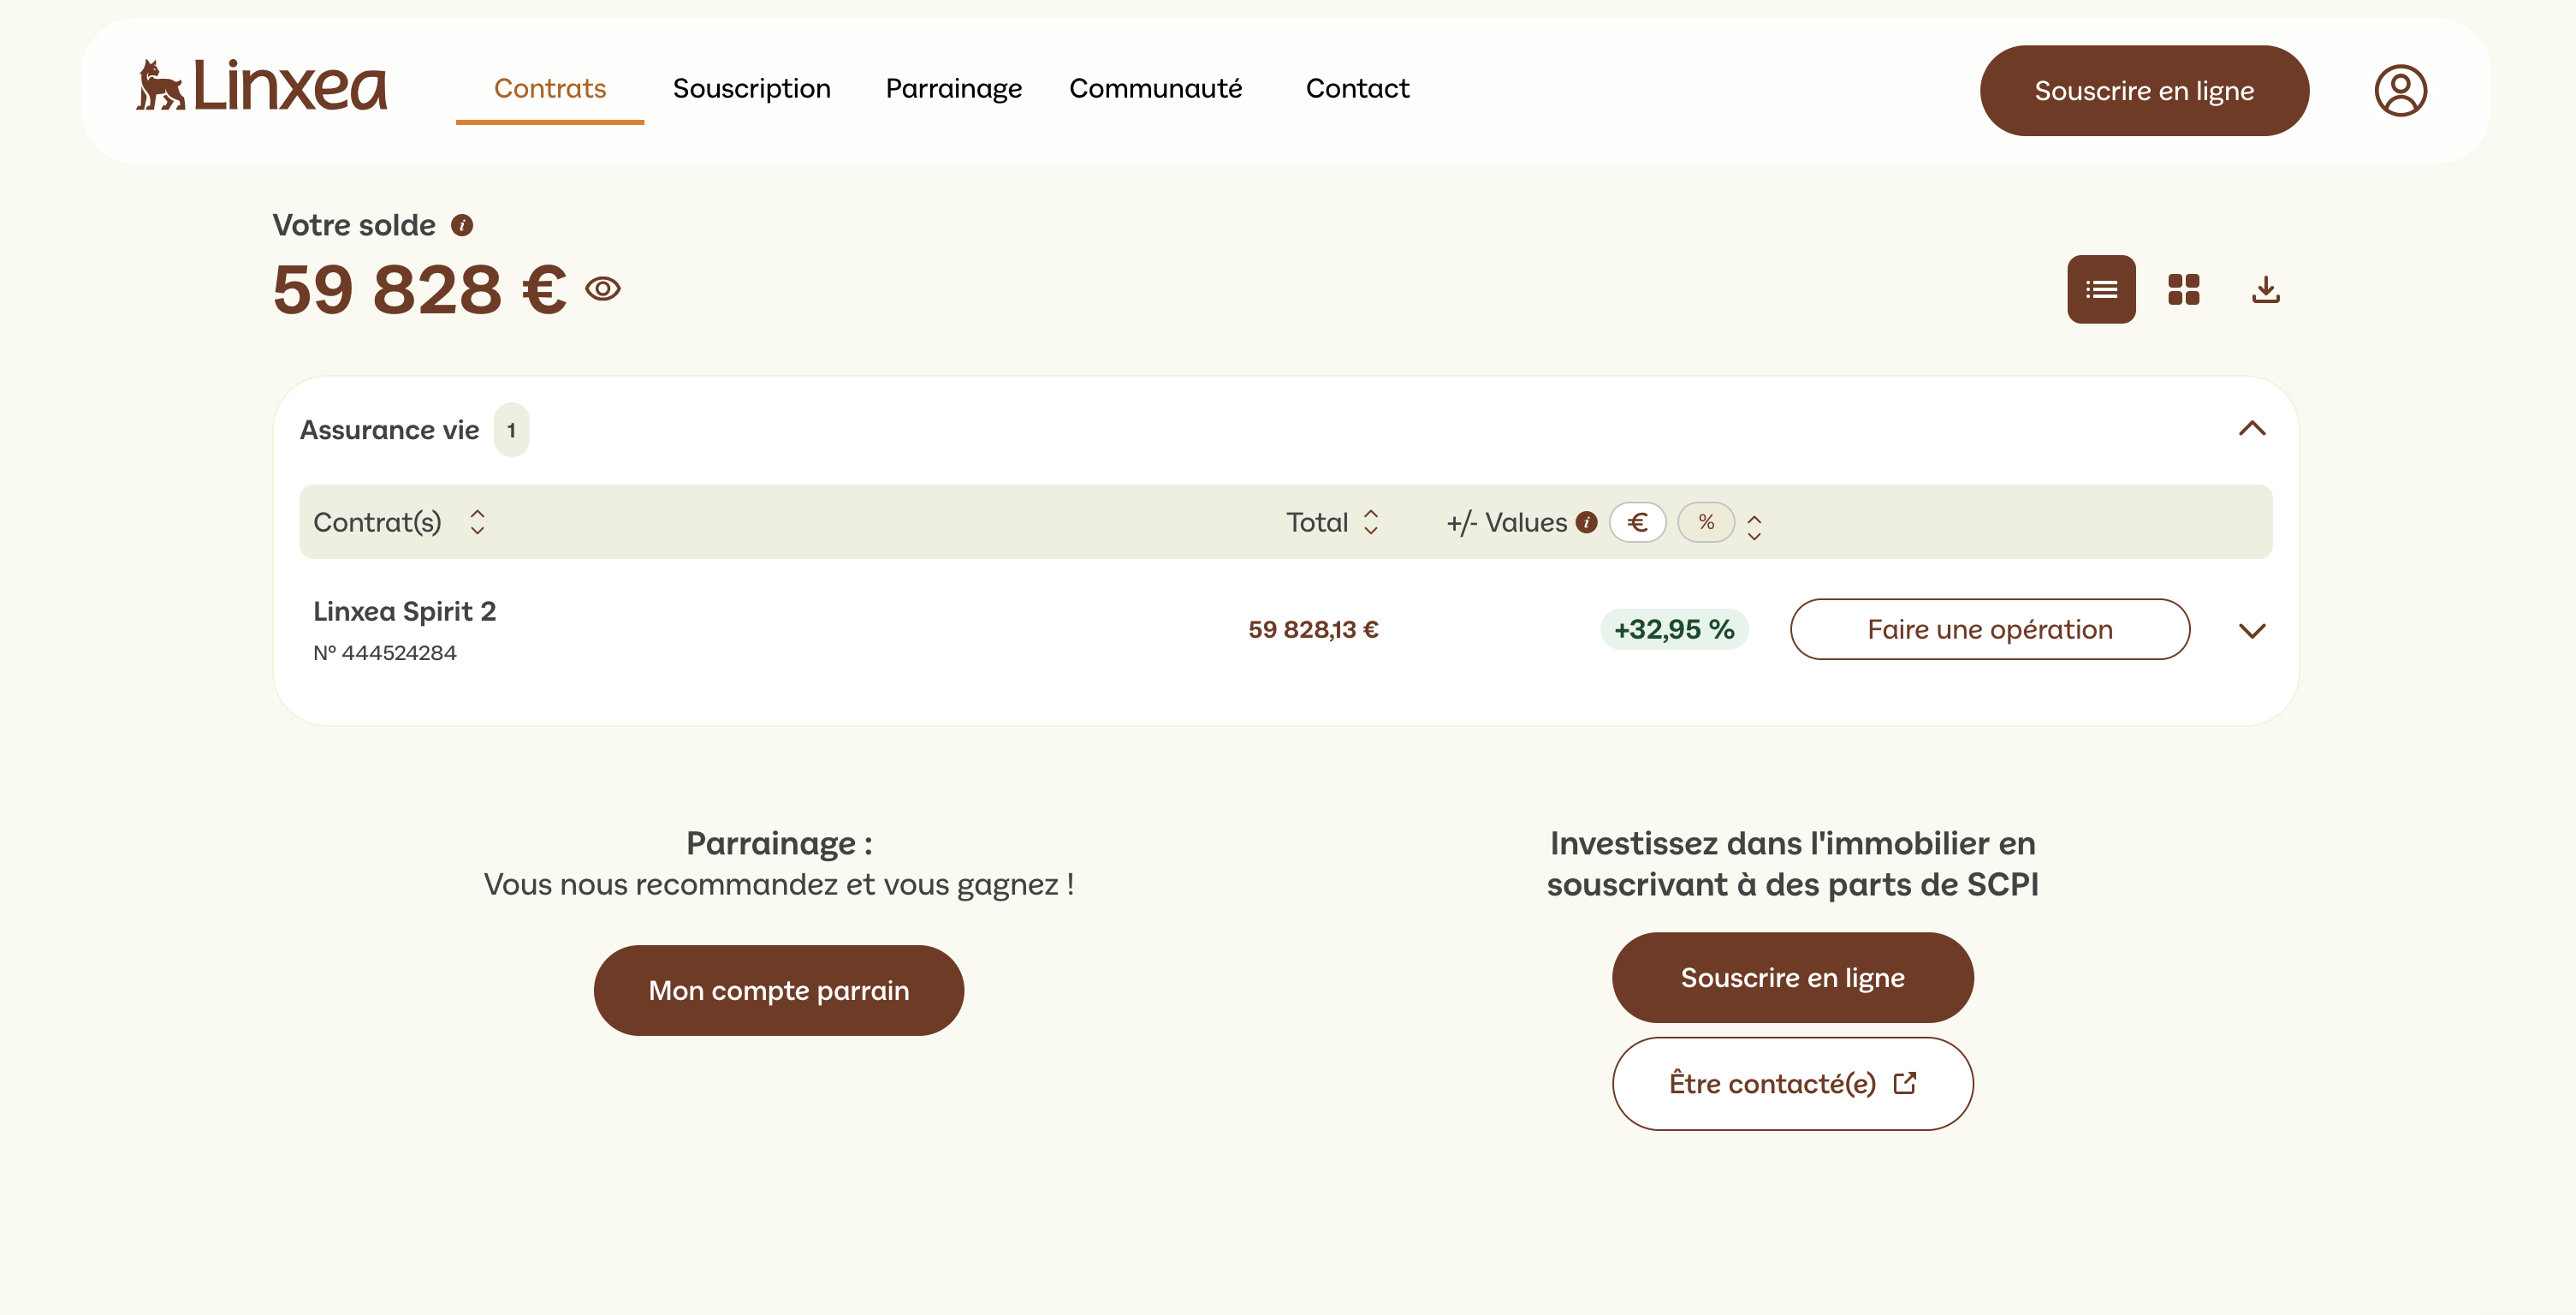Viewport: 2576px width, 1315px height.
Task: Click the total amount 59 828,13 €
Action: (x=1313, y=629)
